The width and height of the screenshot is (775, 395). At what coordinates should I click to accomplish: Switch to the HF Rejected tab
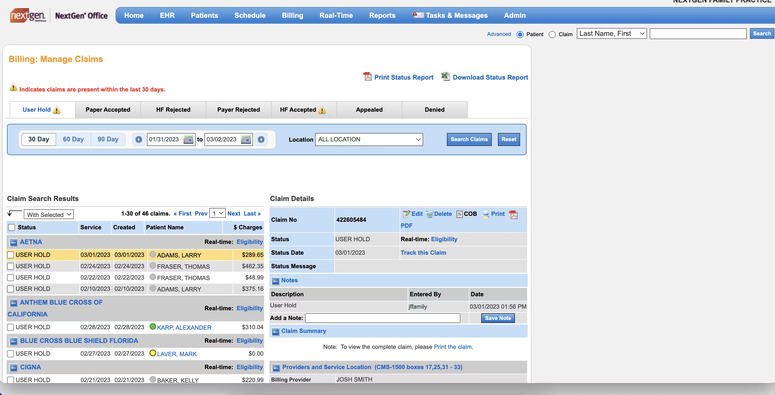tap(173, 110)
